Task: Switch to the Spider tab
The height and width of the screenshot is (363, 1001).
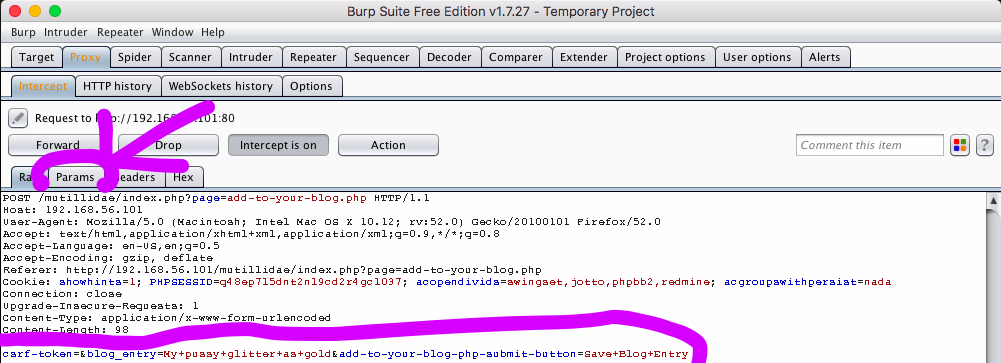Action: click(135, 57)
